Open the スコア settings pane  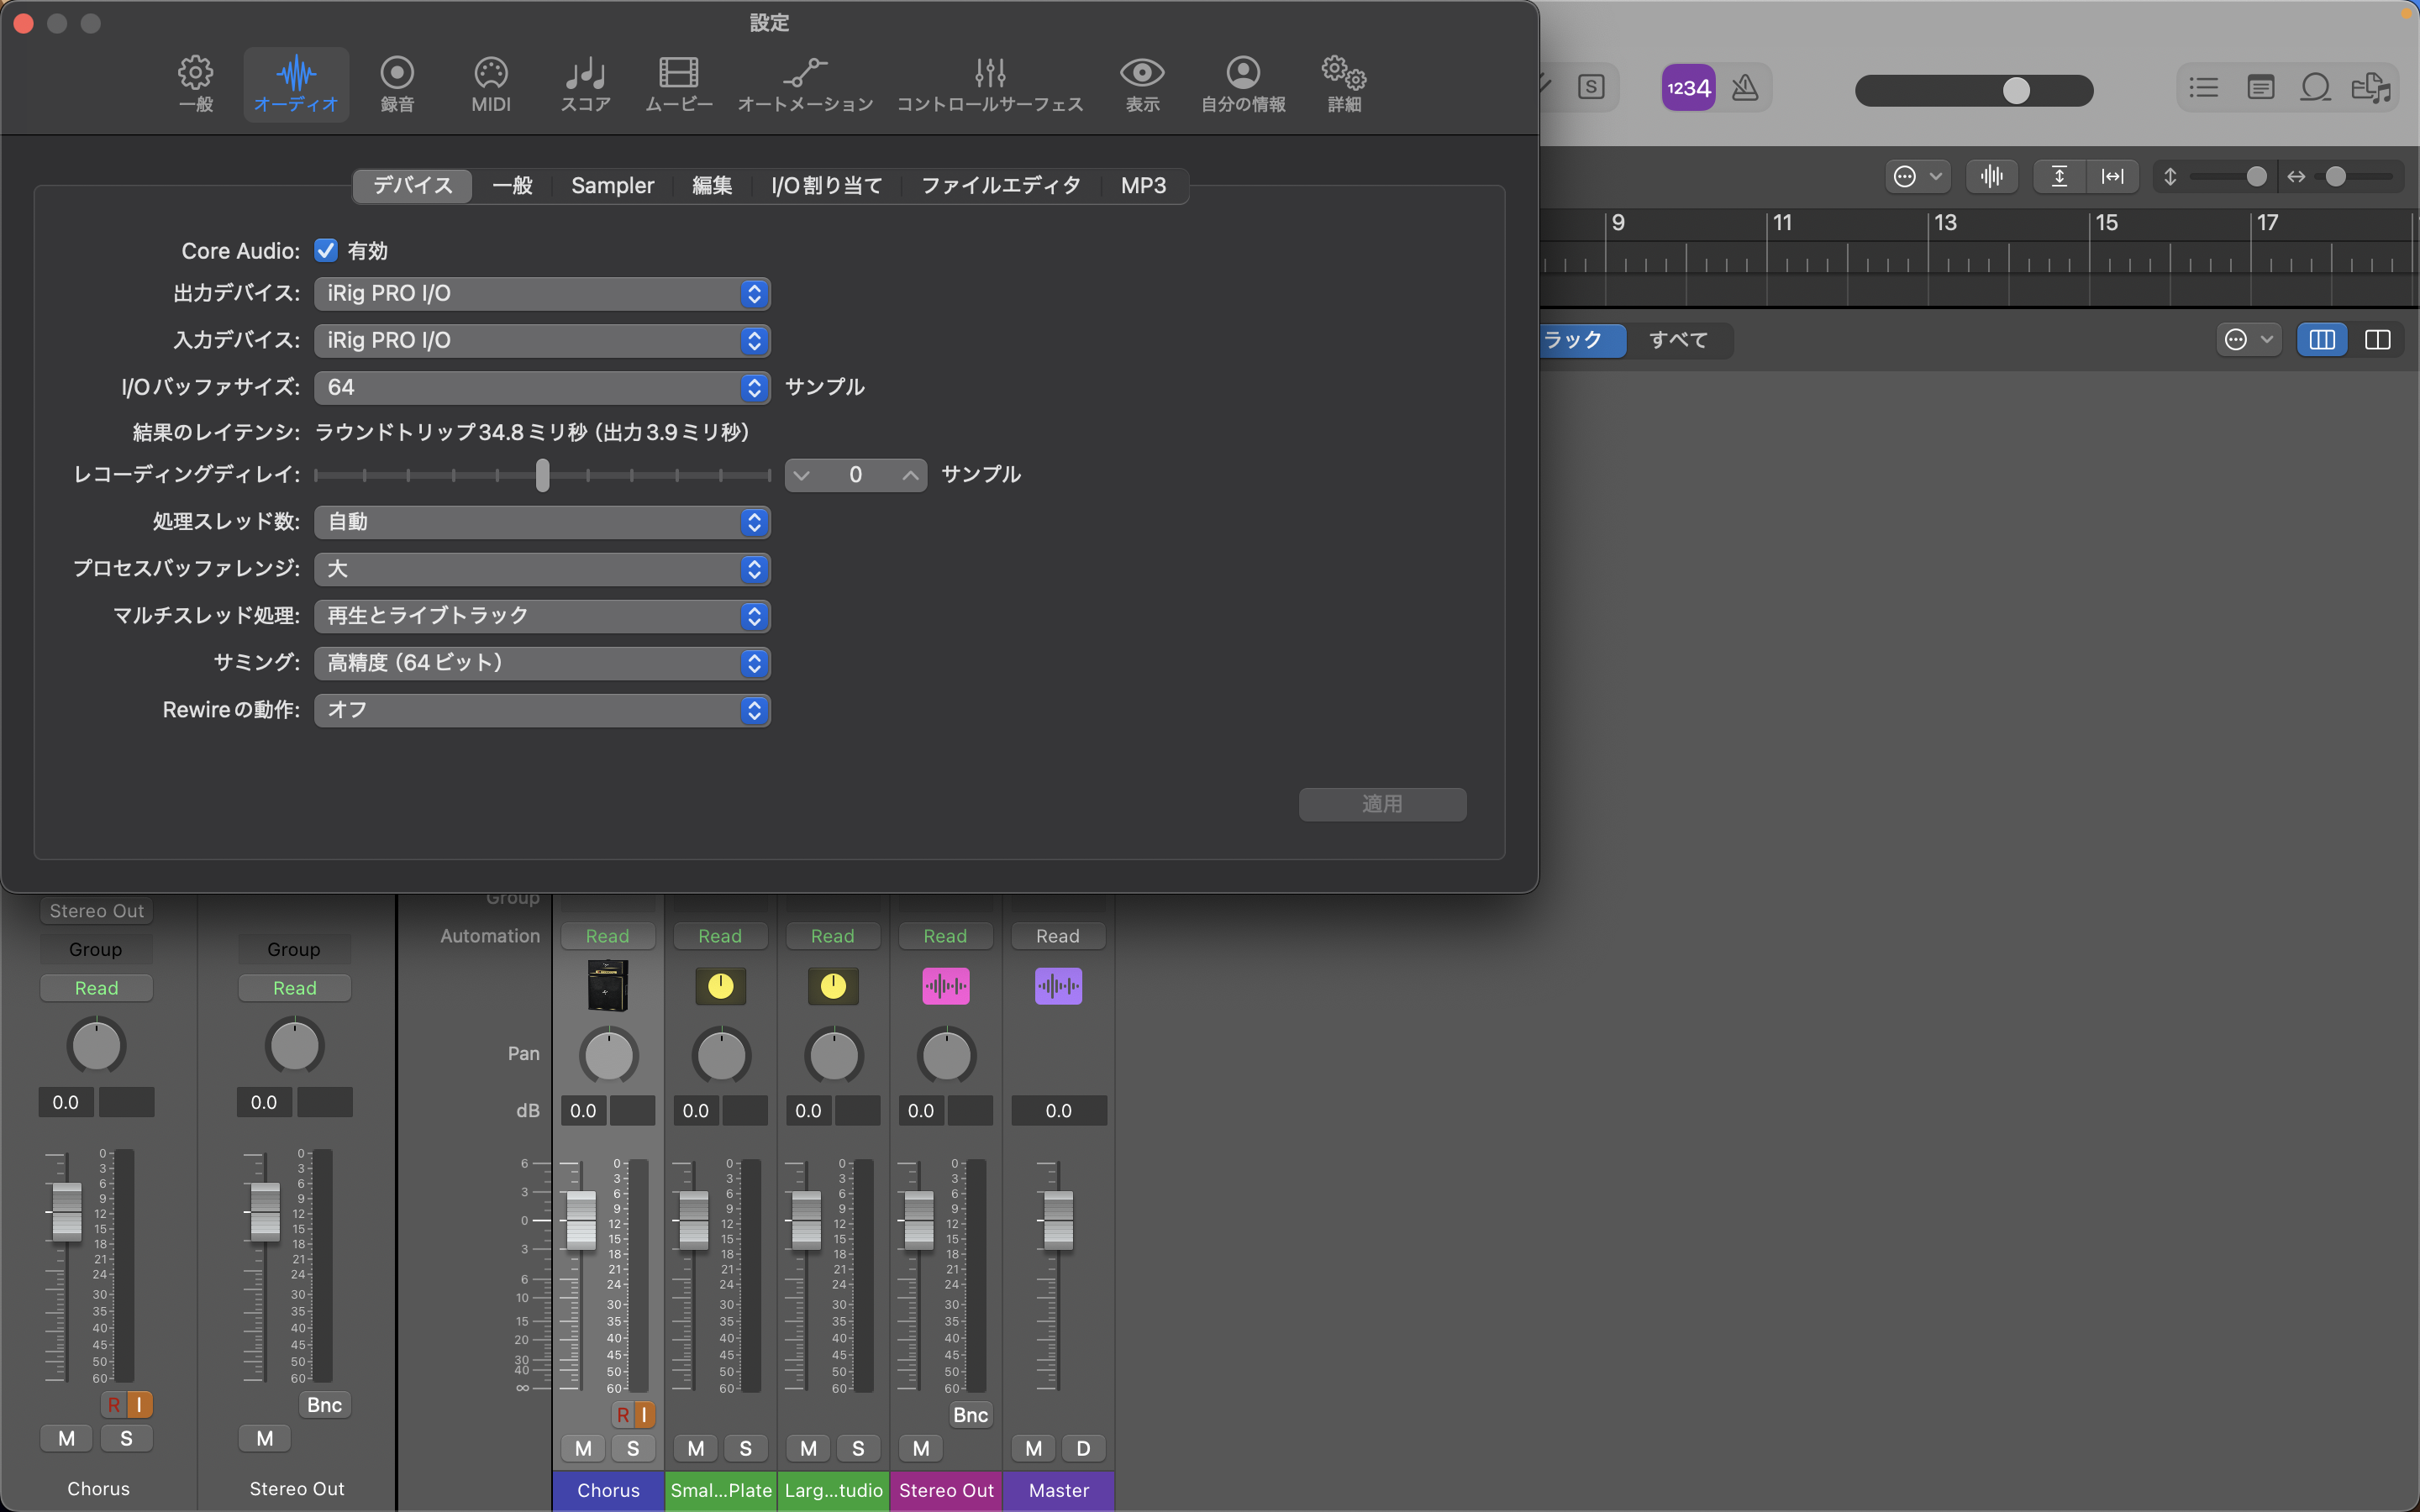point(585,84)
